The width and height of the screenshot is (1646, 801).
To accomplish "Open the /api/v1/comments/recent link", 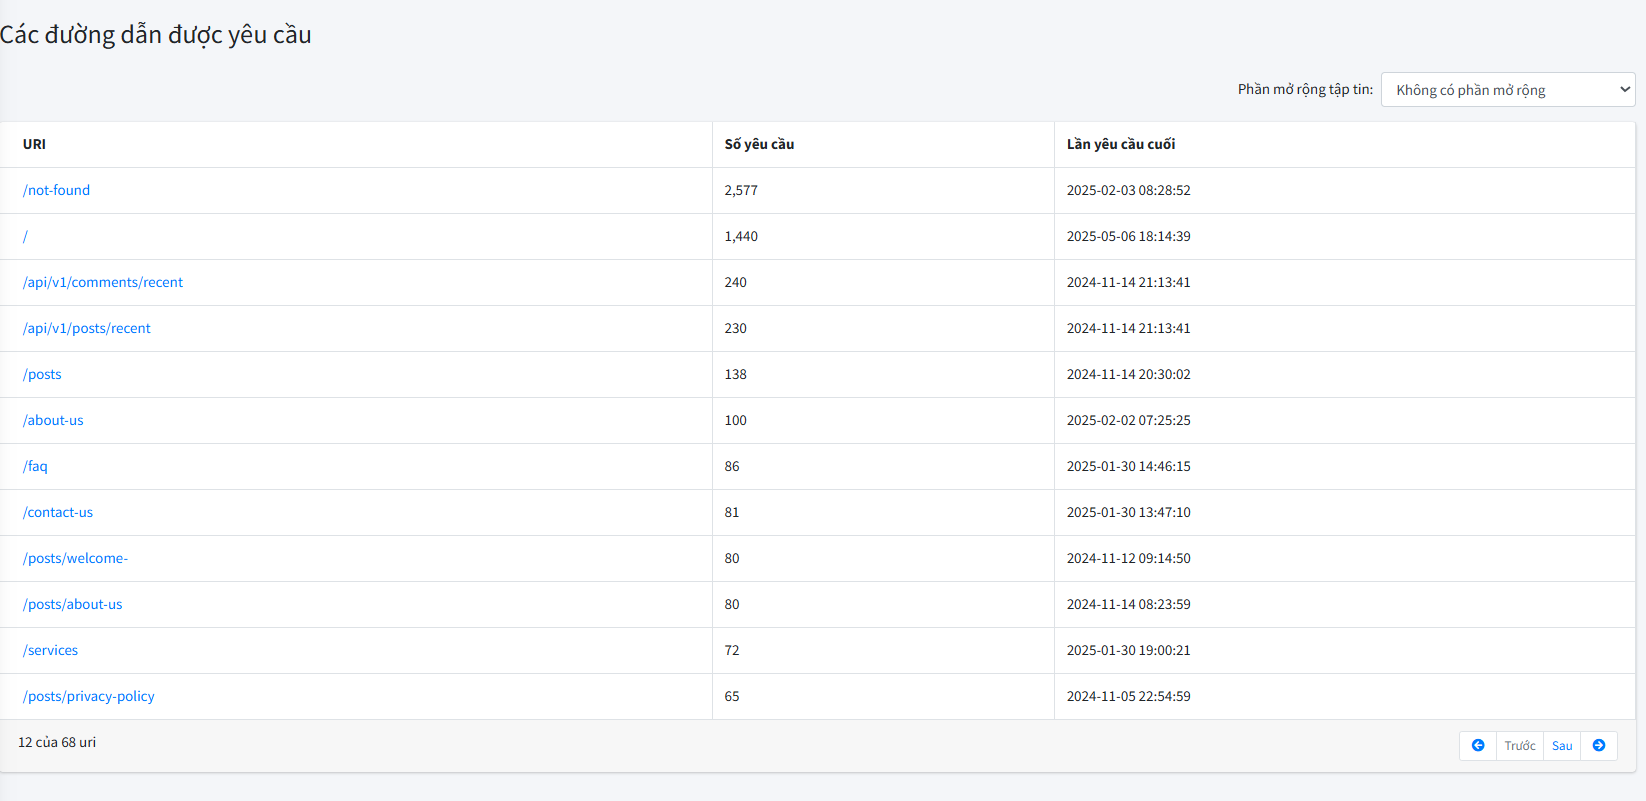I will coord(103,282).
